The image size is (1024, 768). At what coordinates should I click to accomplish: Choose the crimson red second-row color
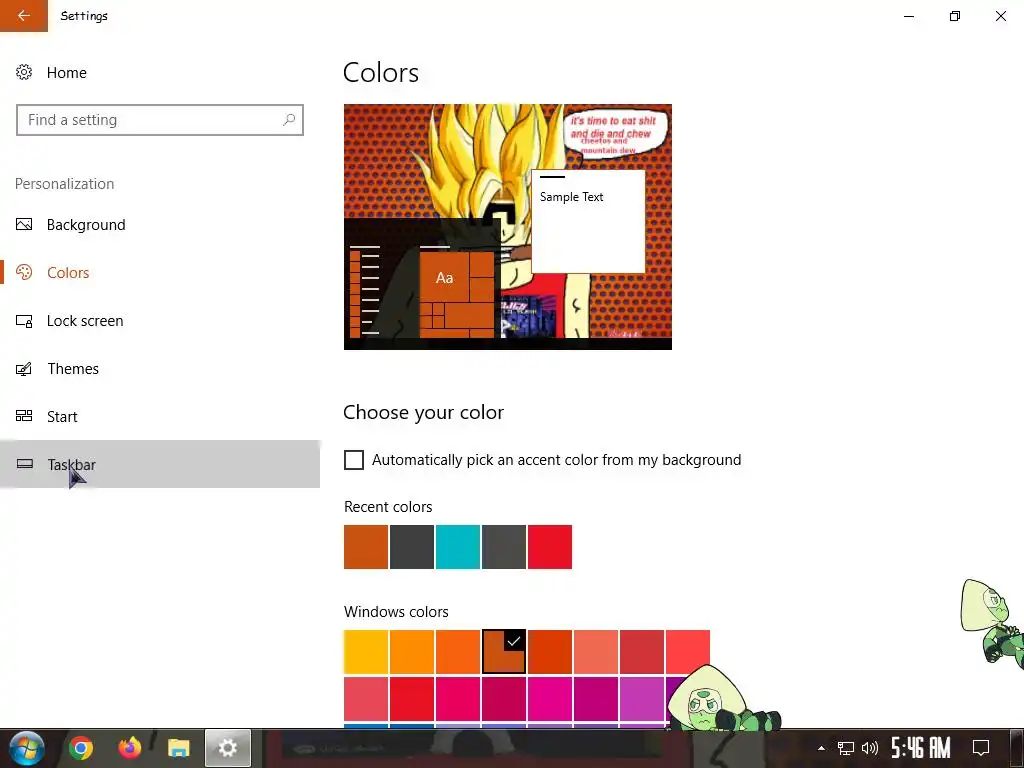[411, 699]
